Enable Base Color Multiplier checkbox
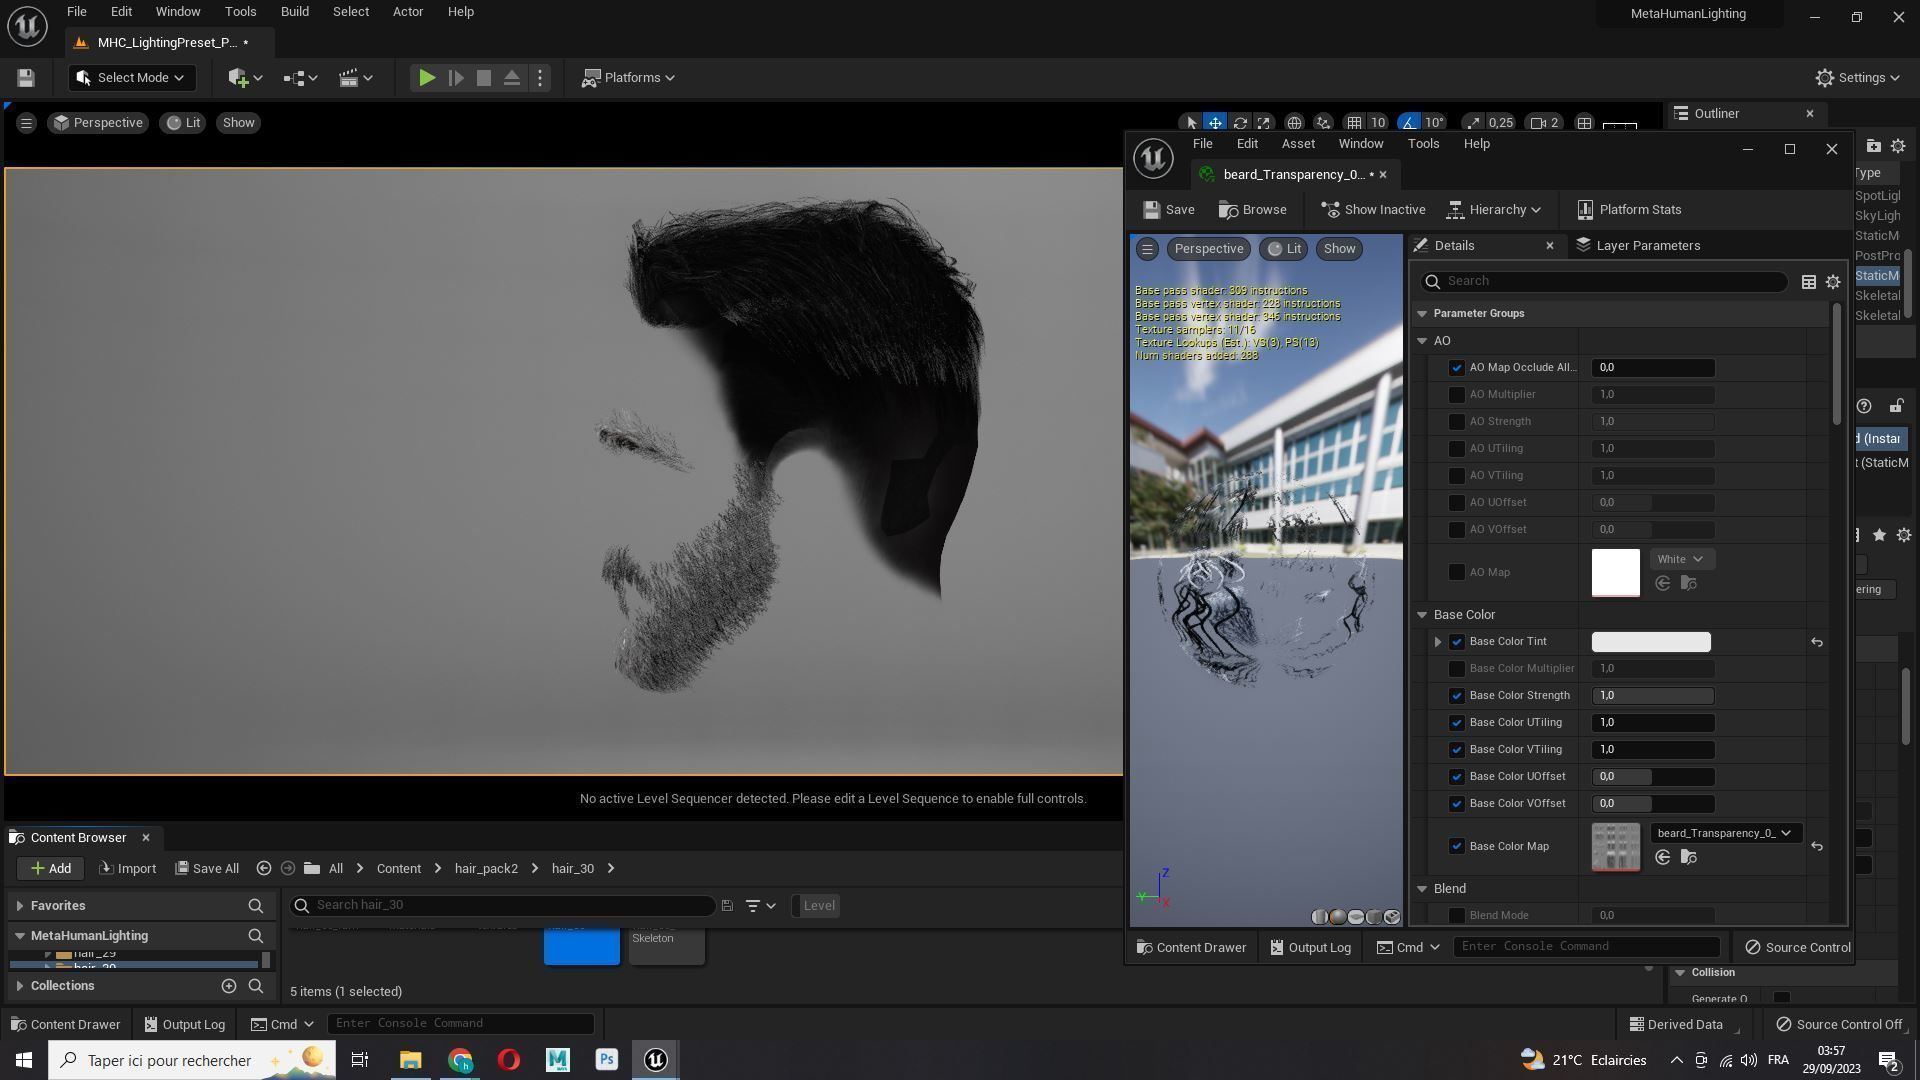The height and width of the screenshot is (1080, 1920). pos(1457,669)
